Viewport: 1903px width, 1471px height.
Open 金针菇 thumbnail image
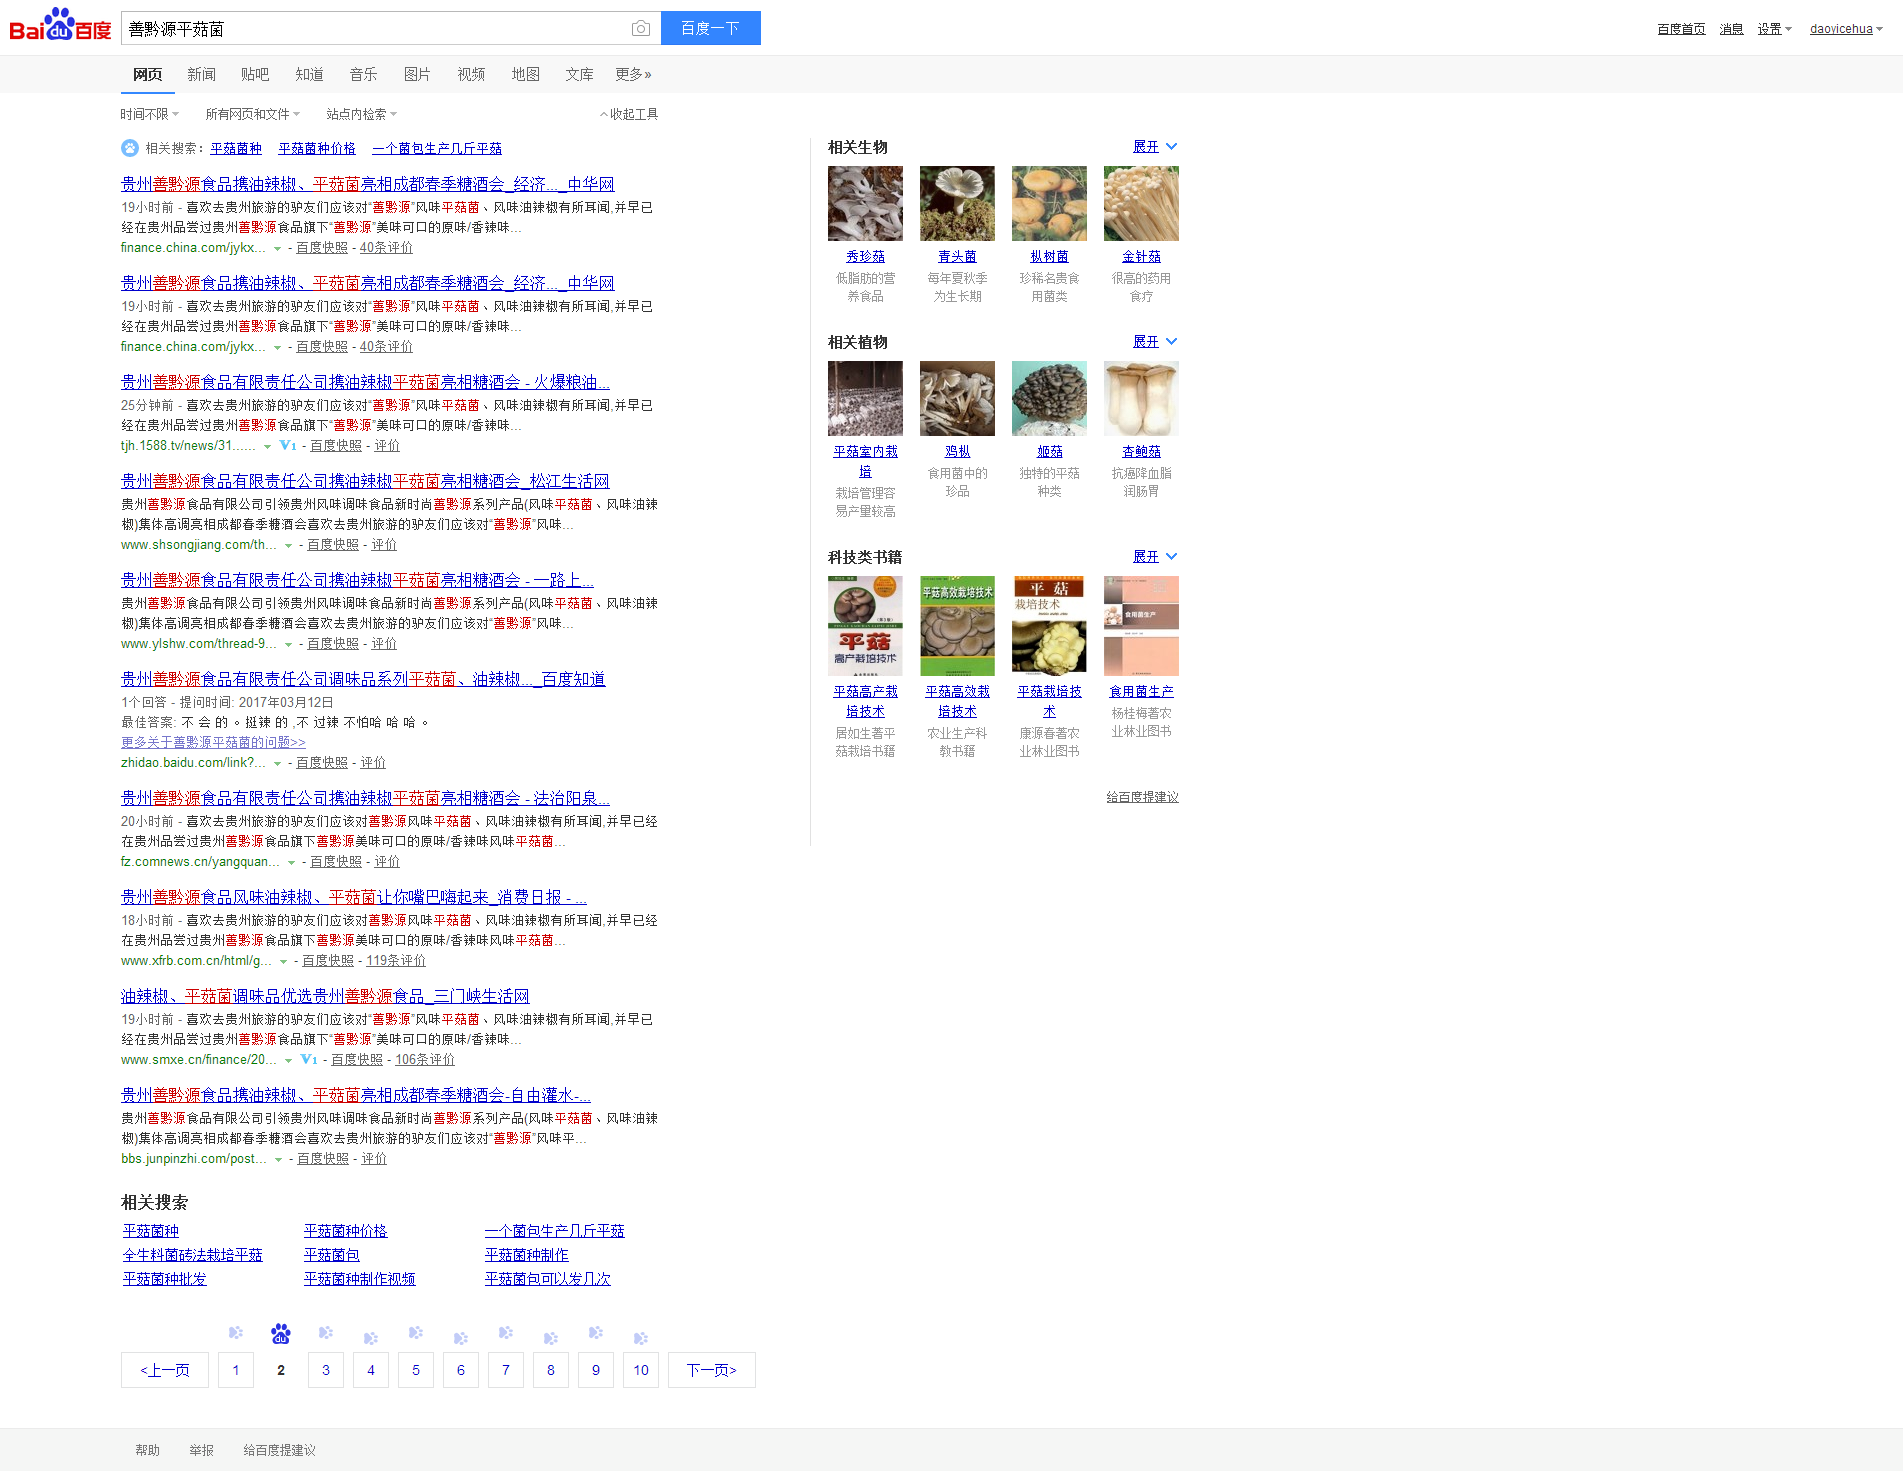click(x=1141, y=203)
